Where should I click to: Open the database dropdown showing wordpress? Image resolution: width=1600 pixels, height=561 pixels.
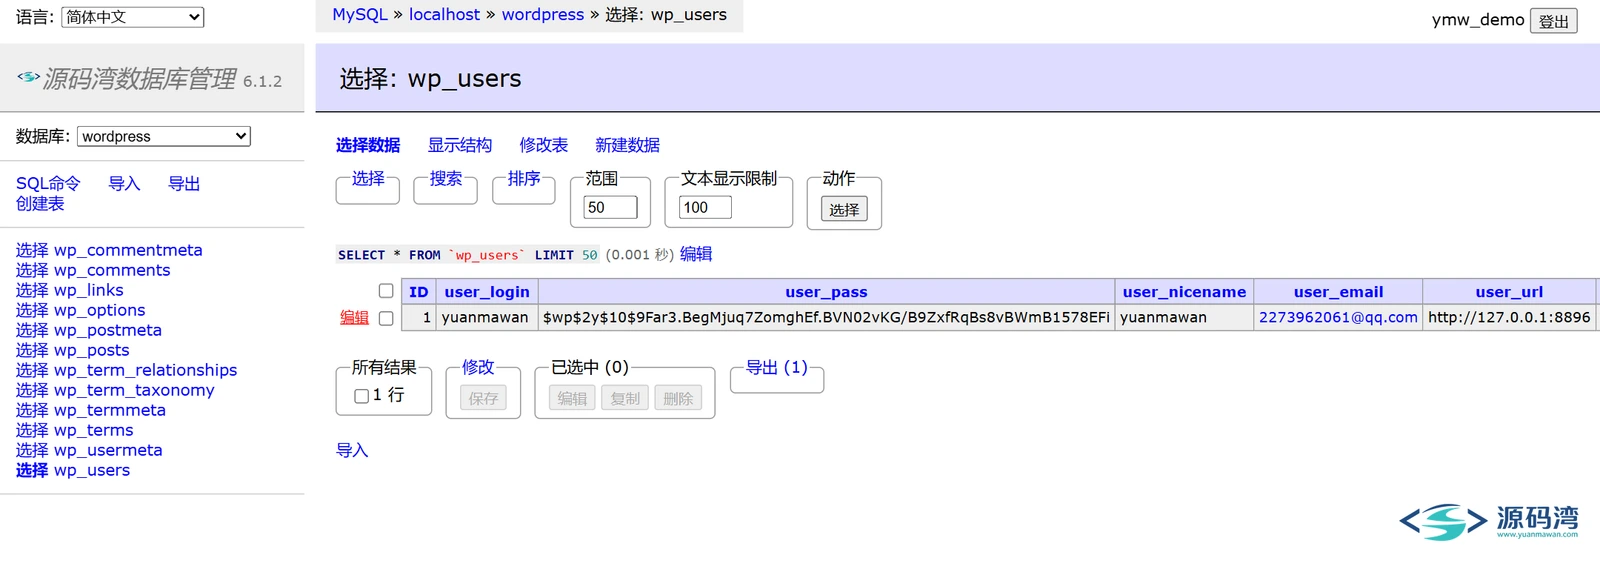[x=164, y=136]
